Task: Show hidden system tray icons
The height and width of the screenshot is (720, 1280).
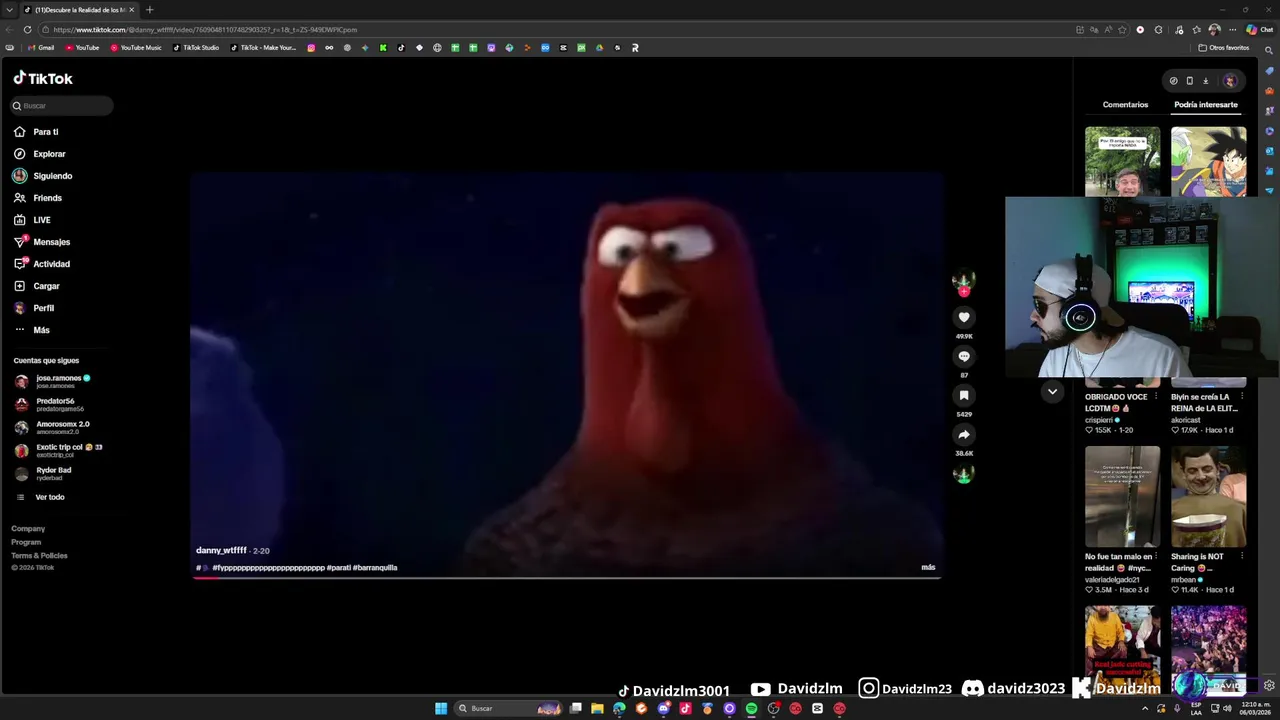Action: point(1145,709)
